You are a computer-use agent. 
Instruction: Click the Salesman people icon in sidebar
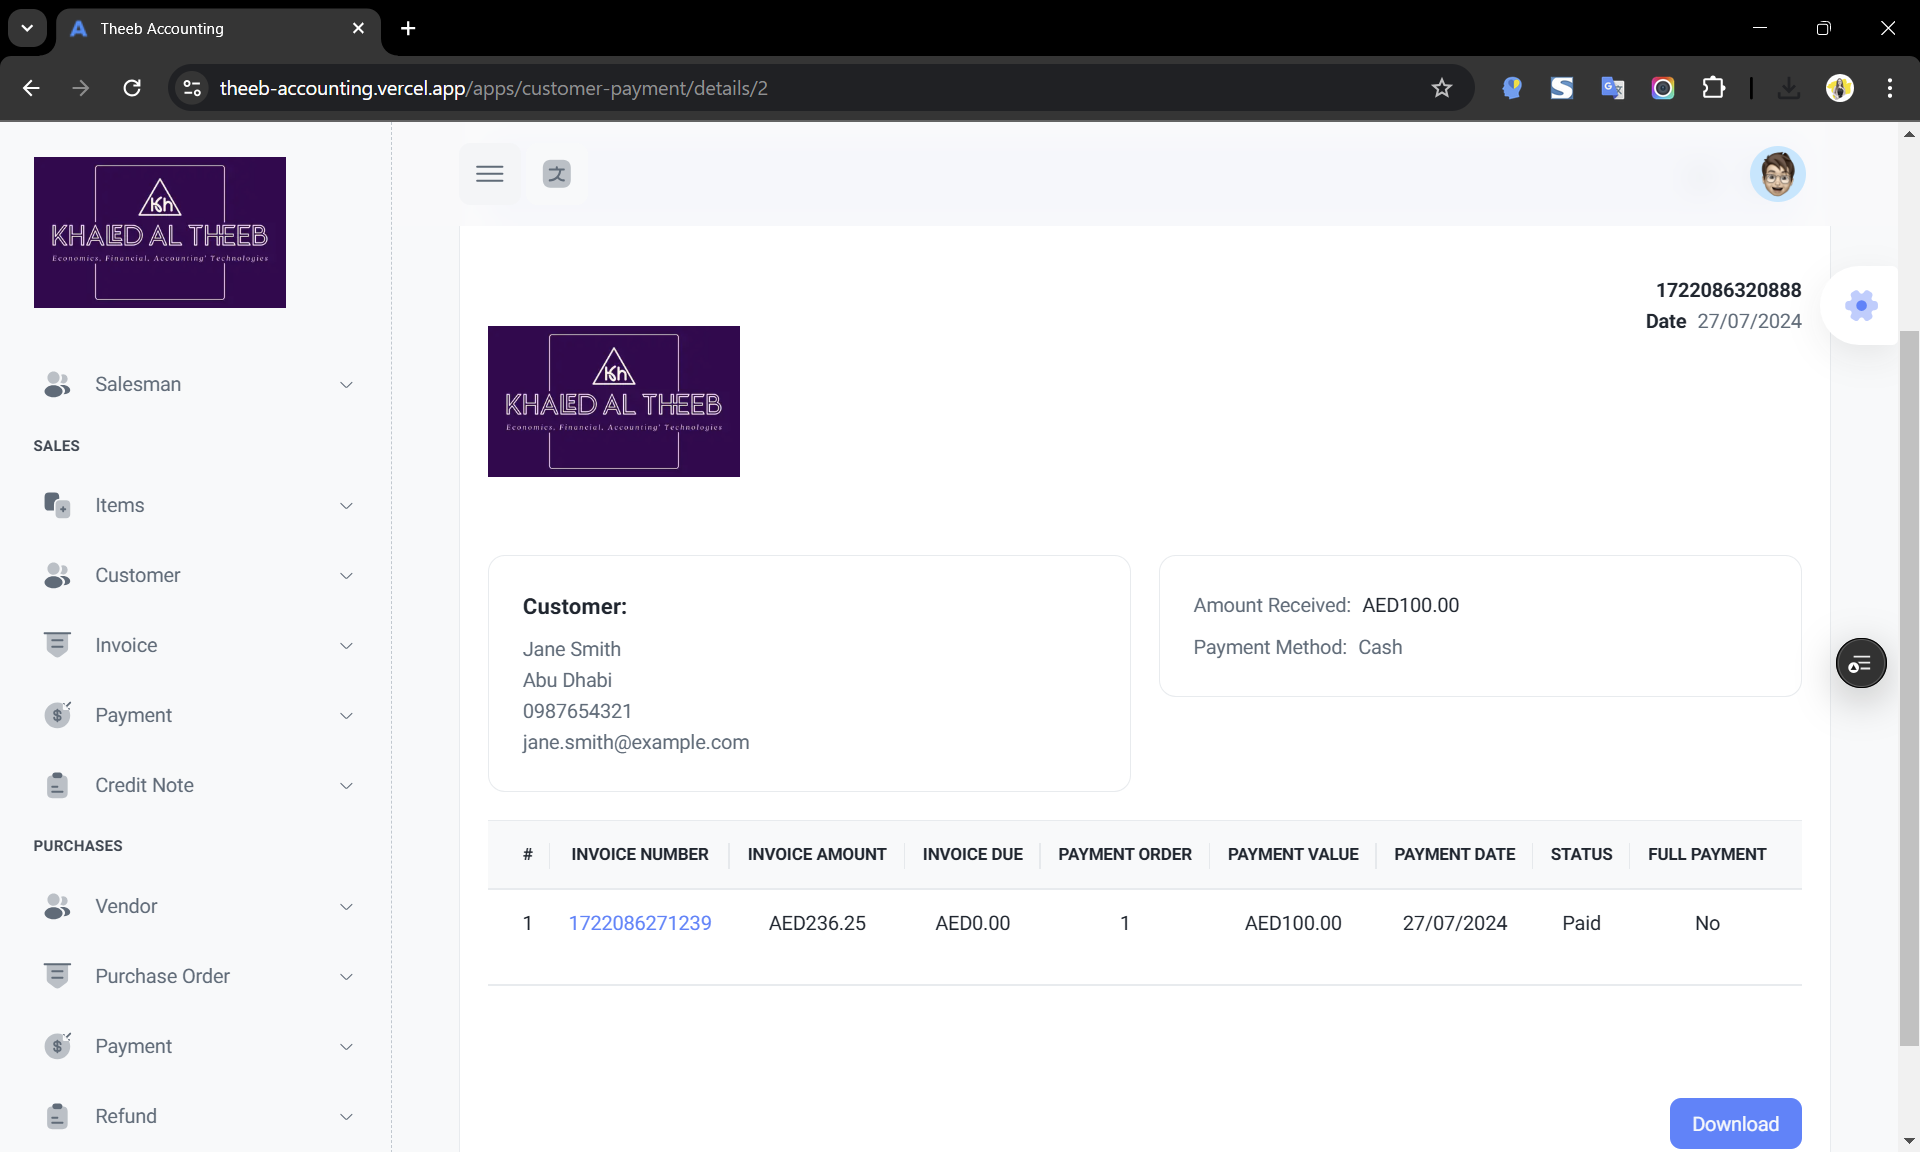[x=57, y=384]
